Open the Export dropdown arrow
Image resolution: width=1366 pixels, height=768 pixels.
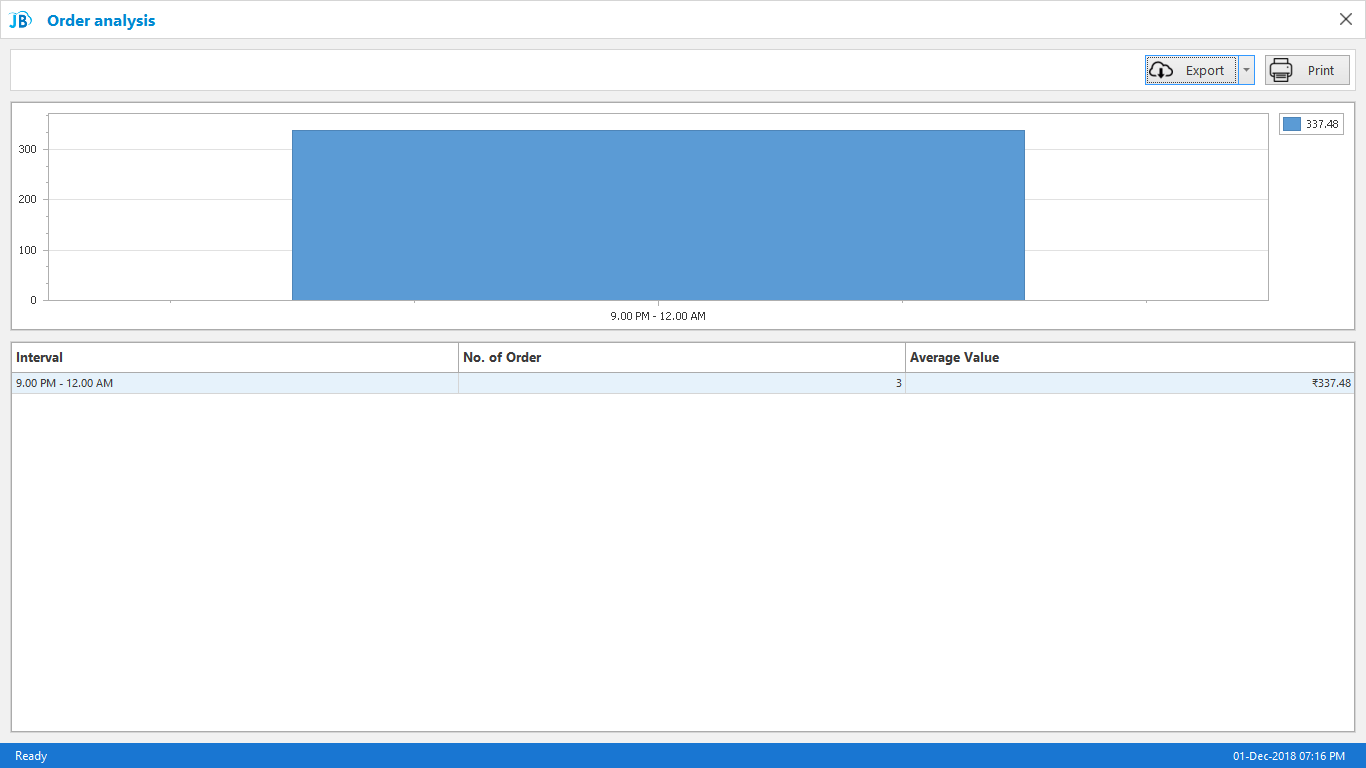[1246, 70]
